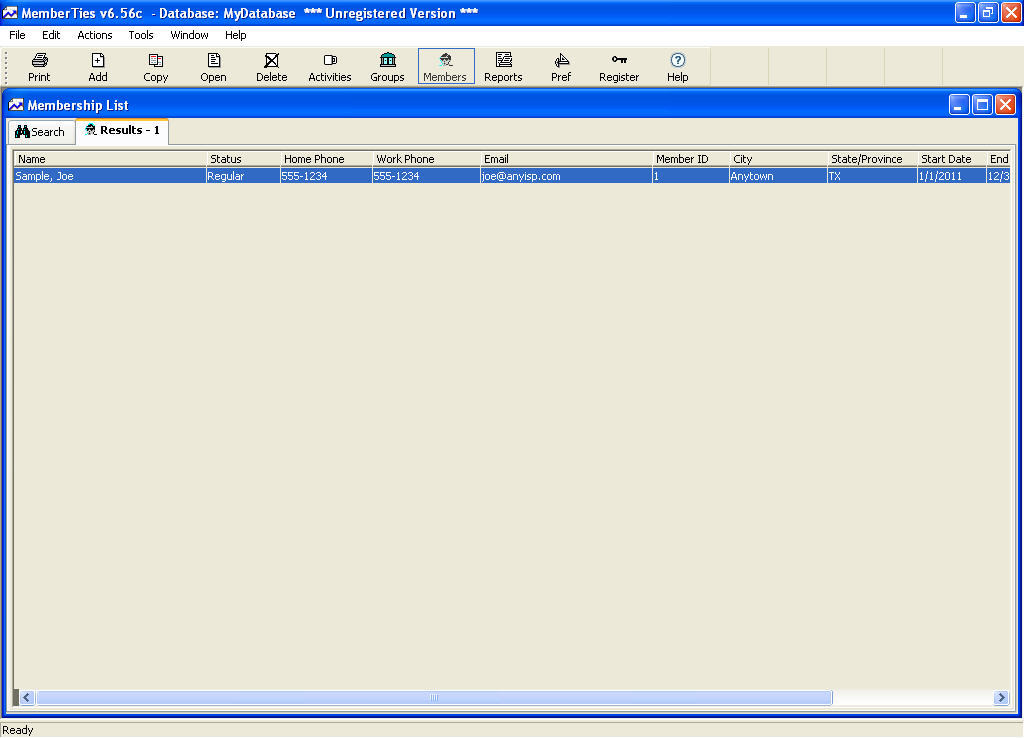This screenshot has width=1024, height=738.
Task: Maximize the Membership List window
Action: (982, 105)
